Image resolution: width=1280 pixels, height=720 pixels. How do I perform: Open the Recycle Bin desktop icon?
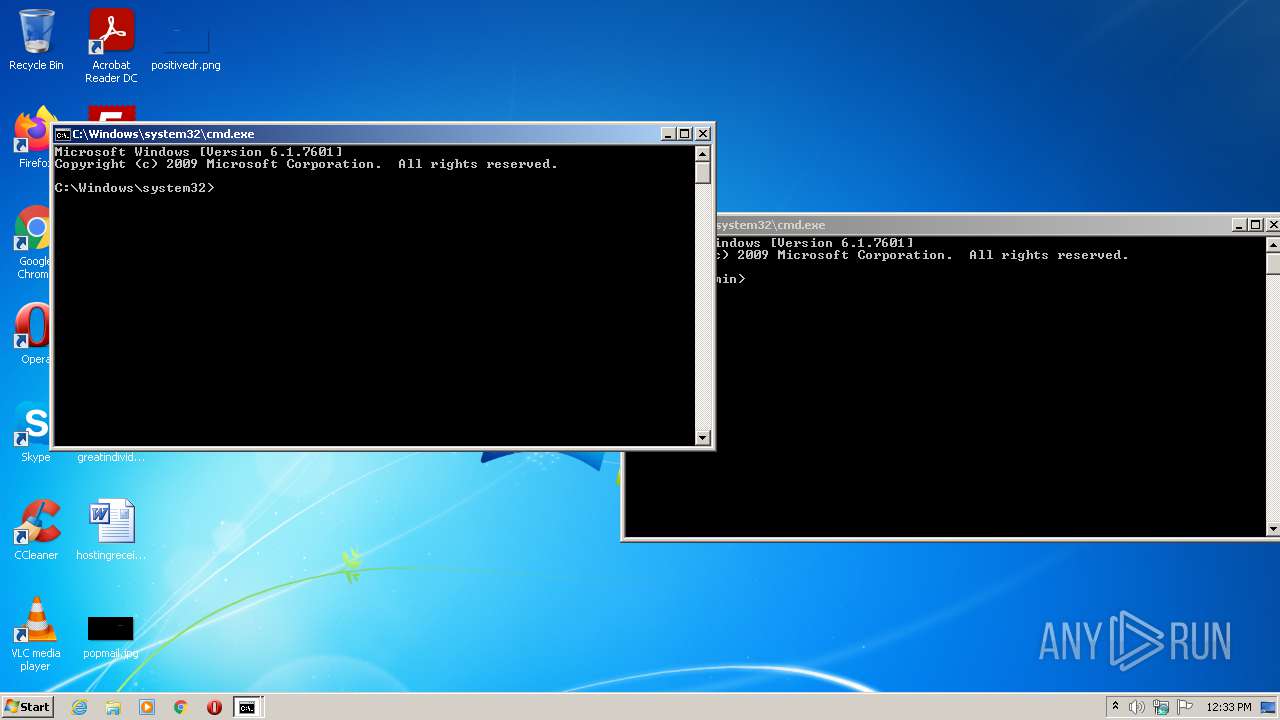point(36,40)
